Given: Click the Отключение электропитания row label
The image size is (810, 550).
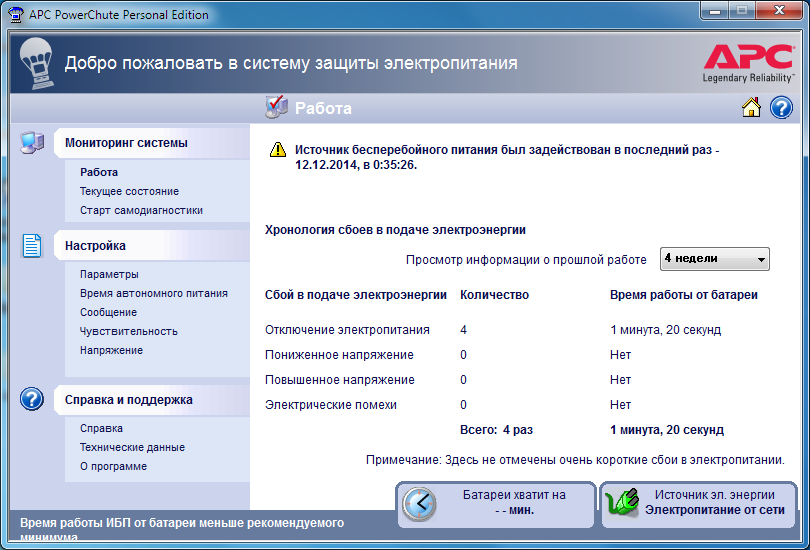Looking at the screenshot, I should tap(347, 330).
